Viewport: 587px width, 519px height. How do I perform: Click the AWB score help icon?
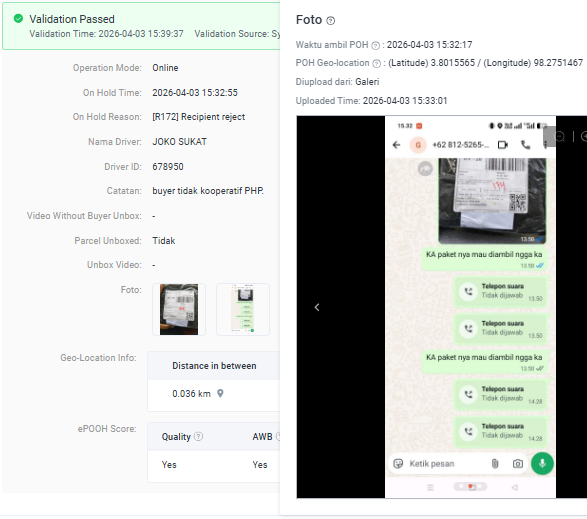tap(279, 436)
